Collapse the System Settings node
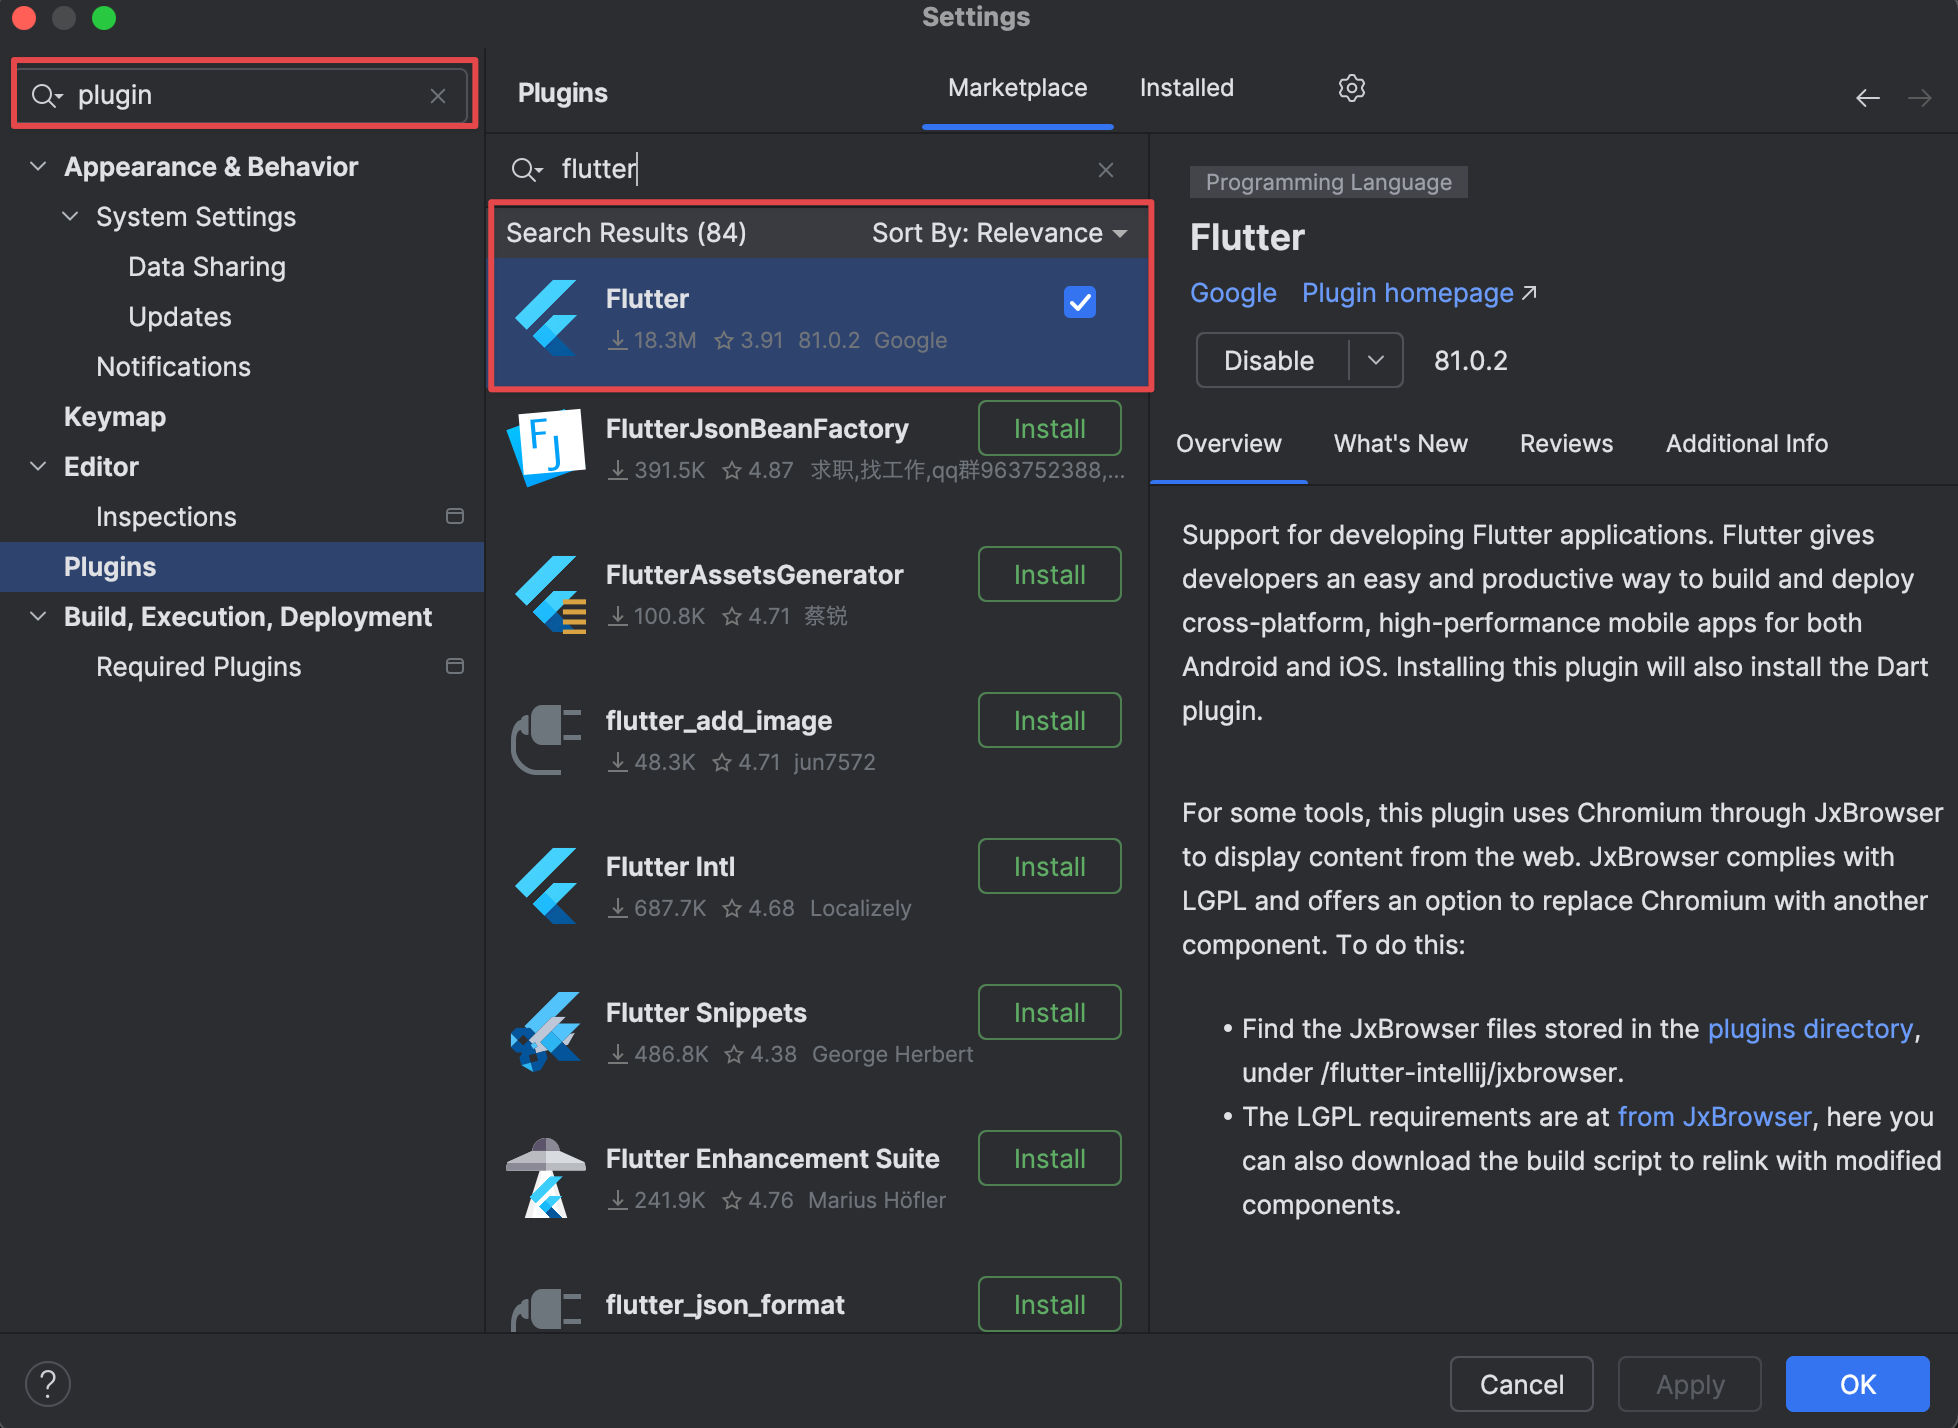The width and height of the screenshot is (1958, 1428). (70, 216)
